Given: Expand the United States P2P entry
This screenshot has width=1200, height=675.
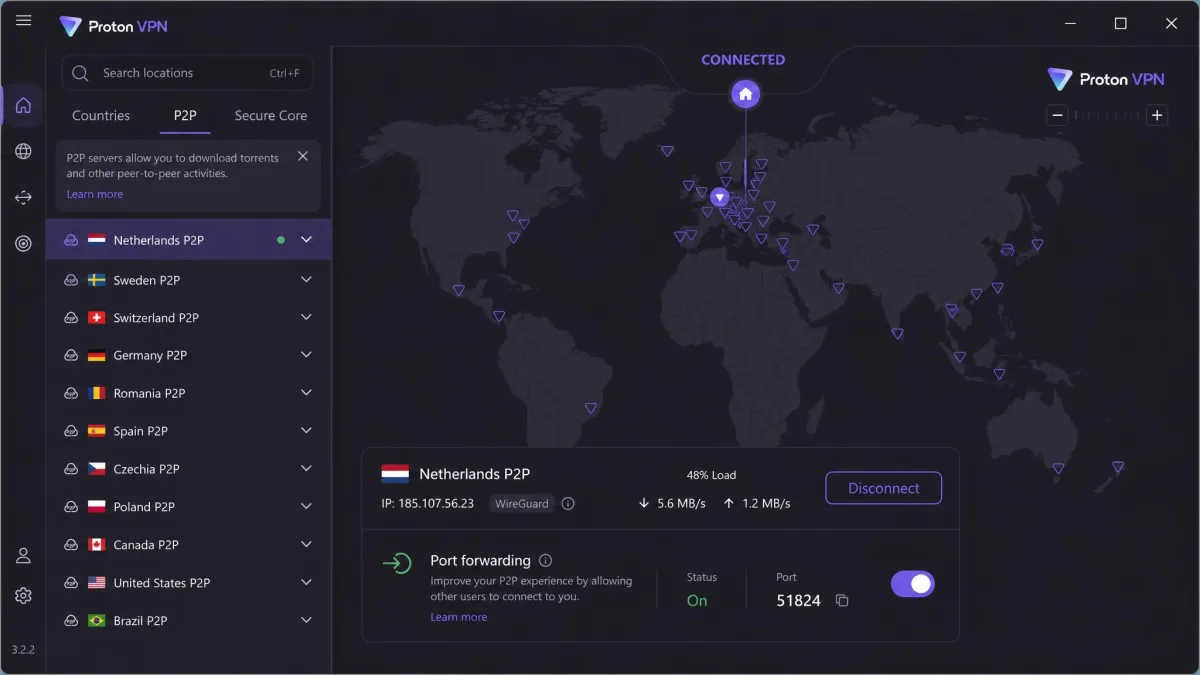Looking at the screenshot, I should click(x=306, y=582).
